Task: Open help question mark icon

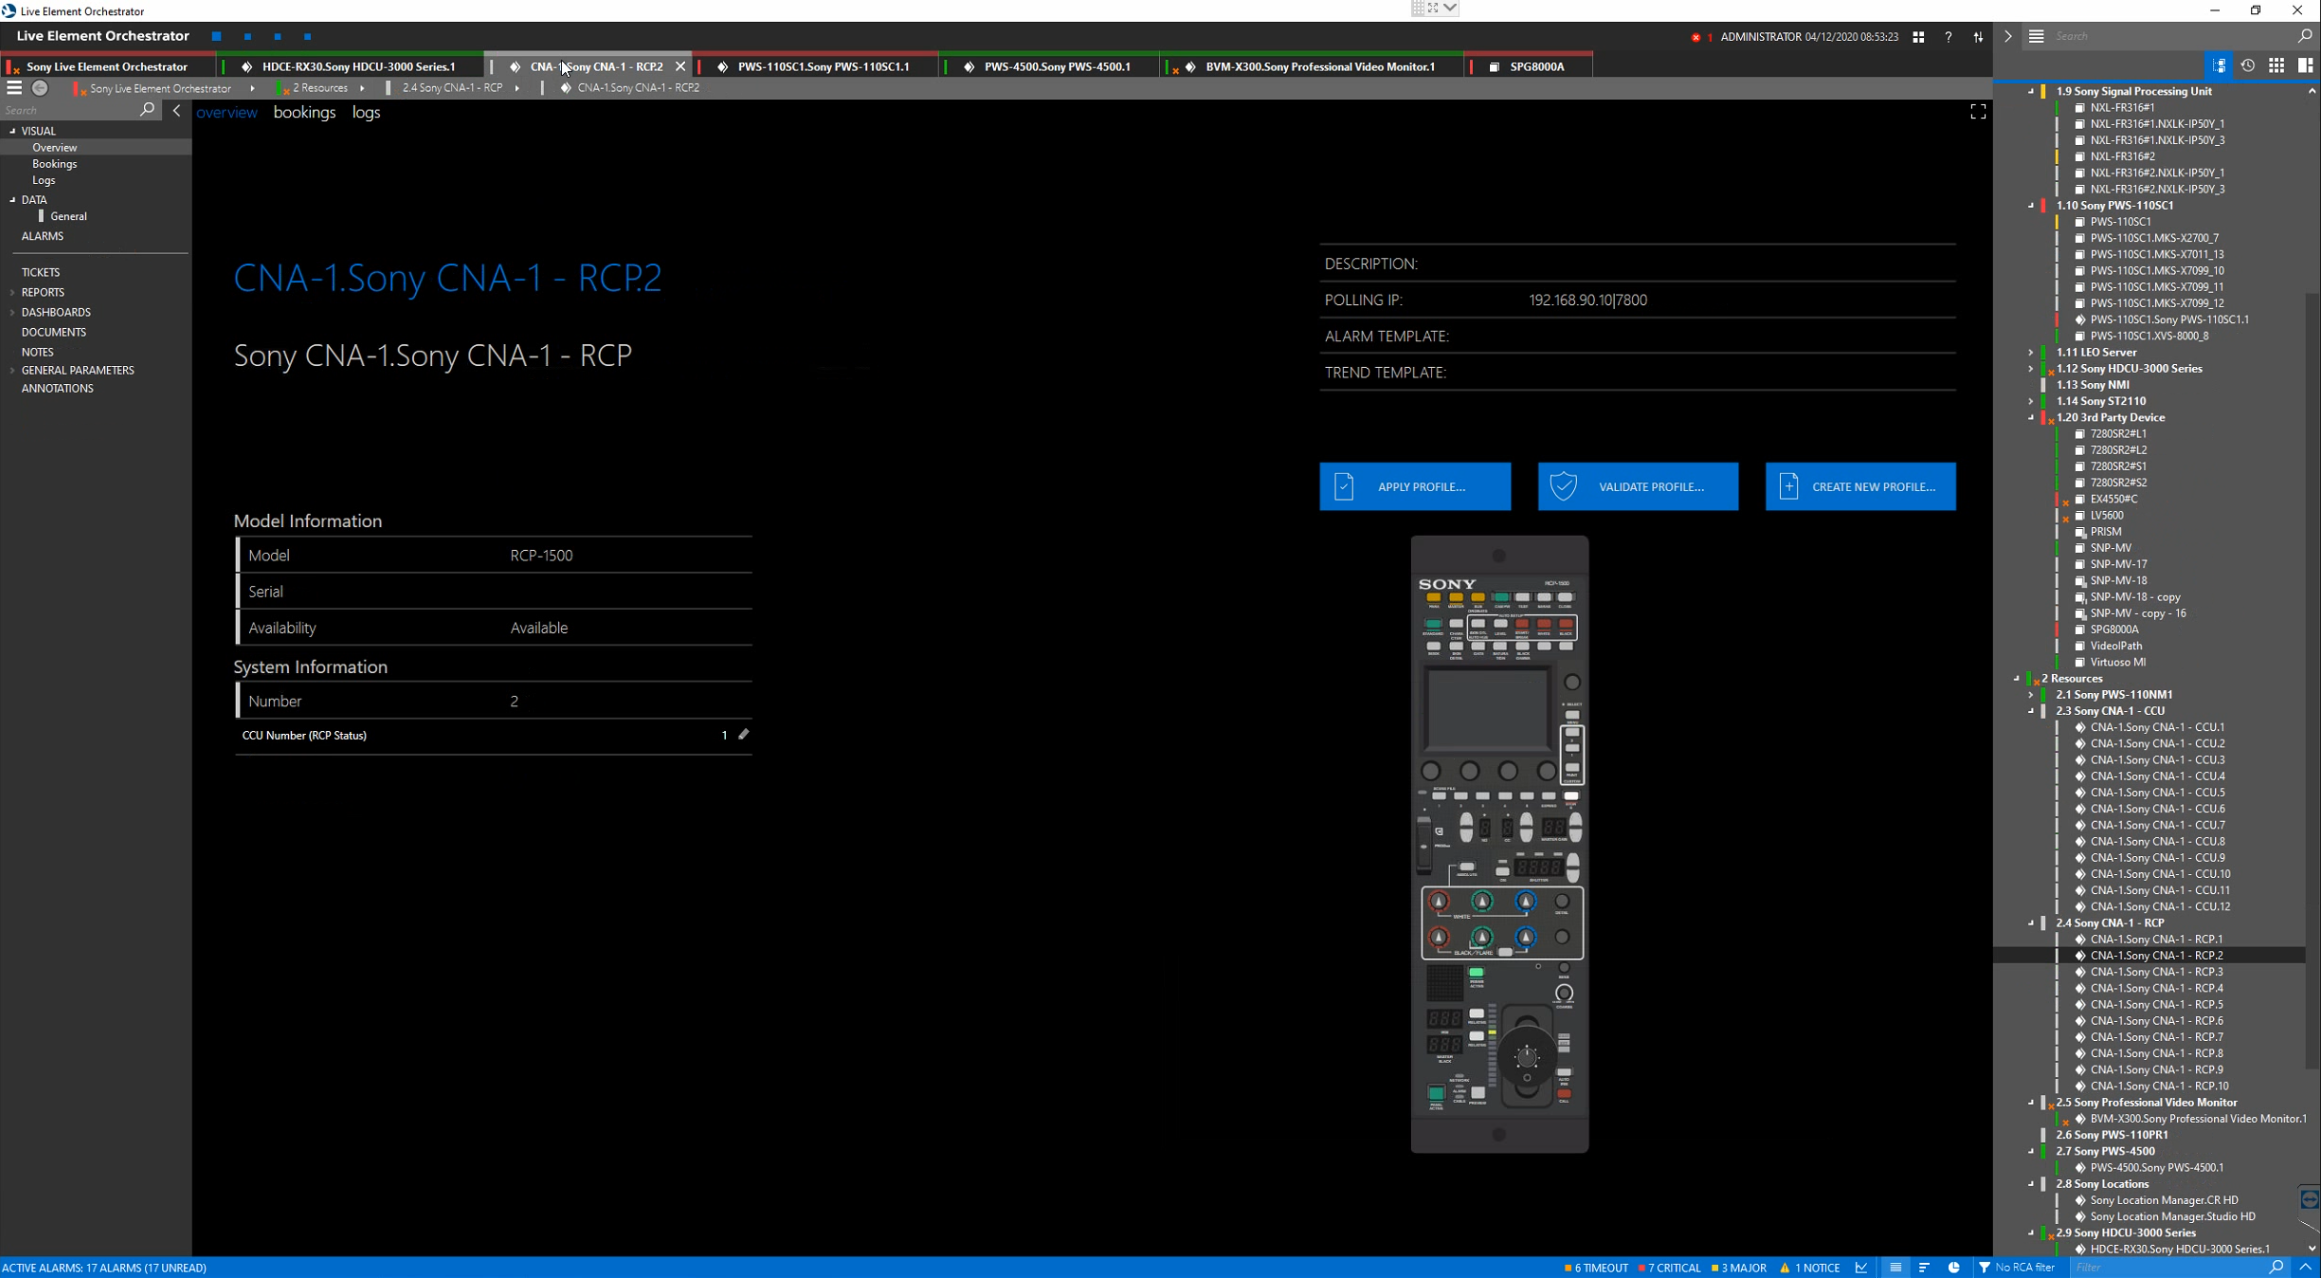Action: pos(1948,37)
